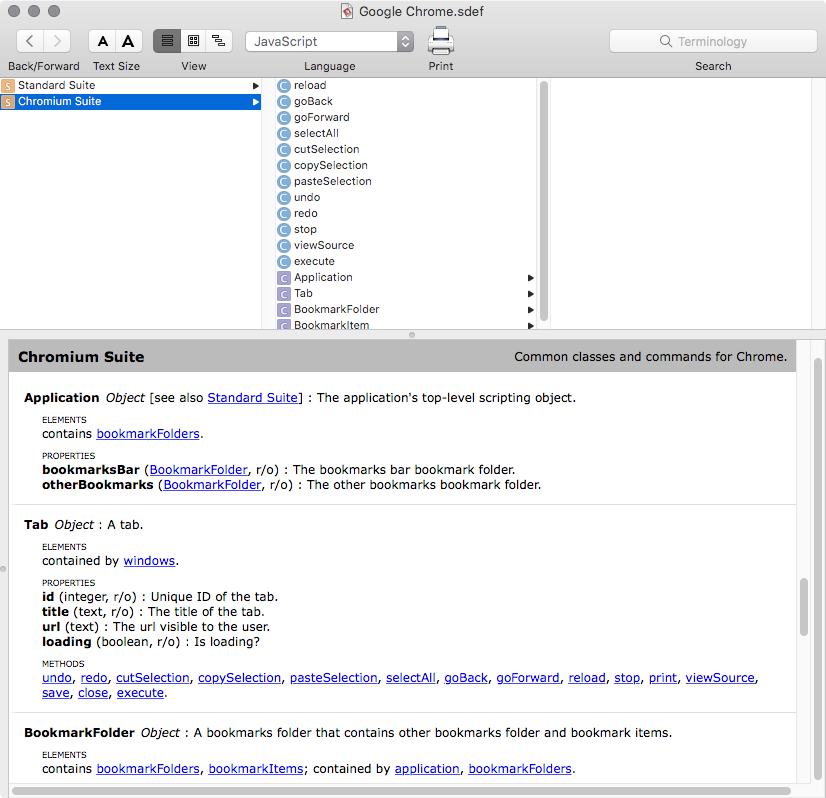Expand BookmarkItem class arrow

[530, 326]
